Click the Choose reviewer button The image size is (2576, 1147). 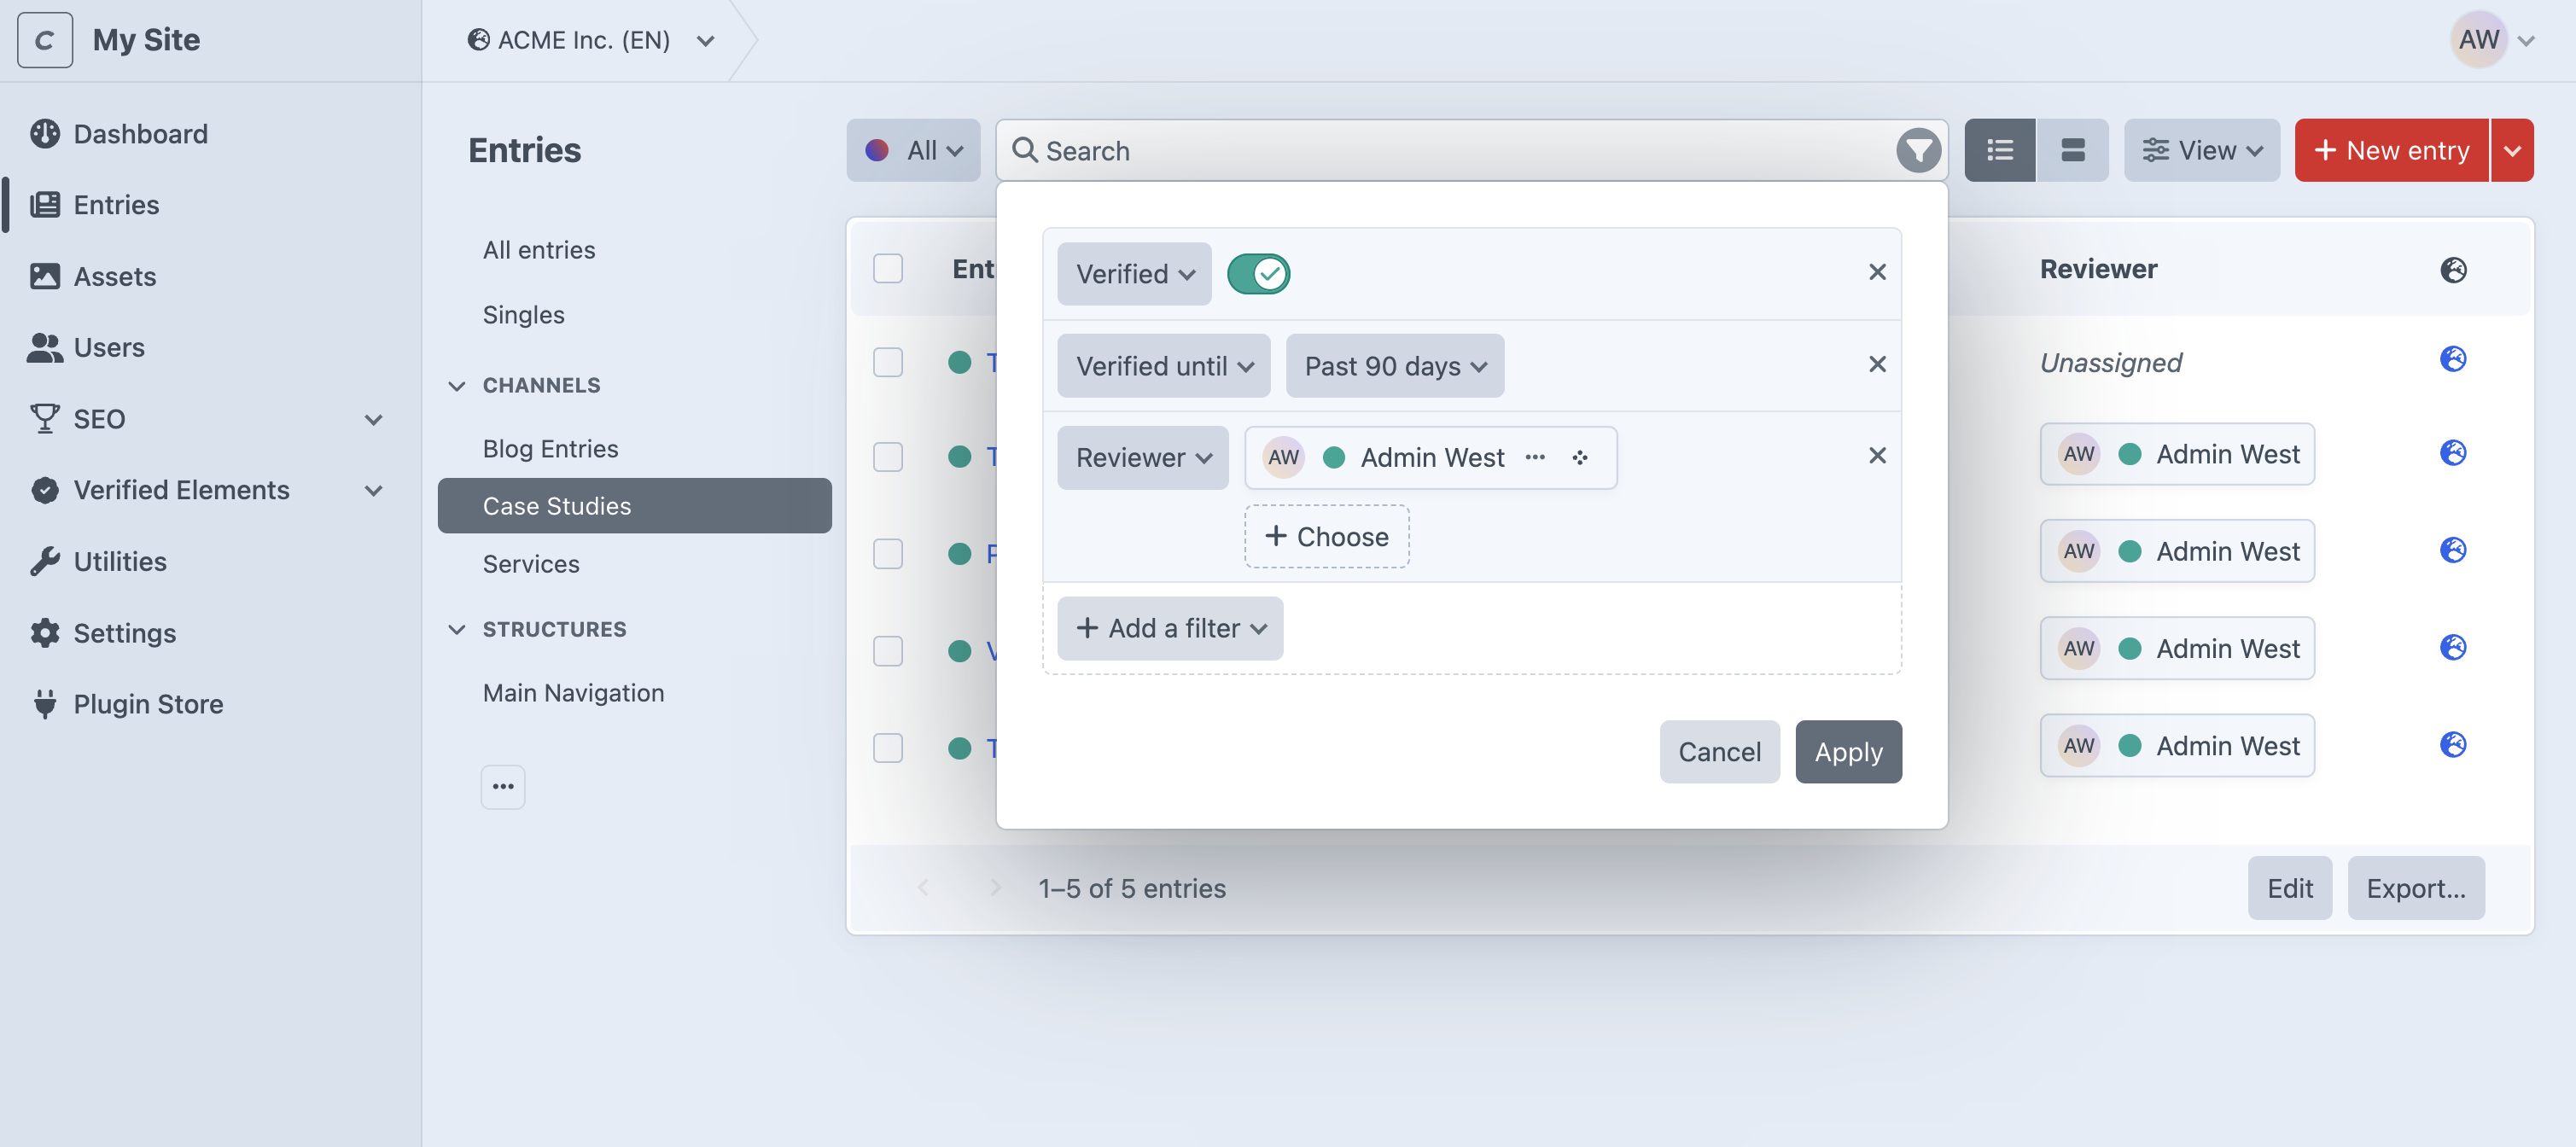point(1327,536)
